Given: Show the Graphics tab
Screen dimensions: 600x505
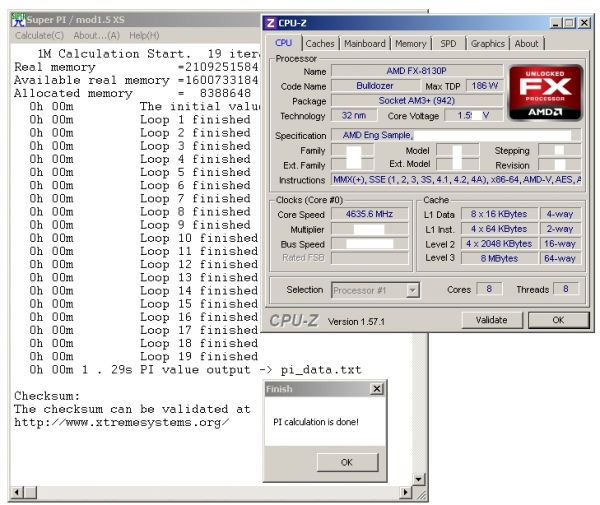Looking at the screenshot, I should tap(487, 44).
